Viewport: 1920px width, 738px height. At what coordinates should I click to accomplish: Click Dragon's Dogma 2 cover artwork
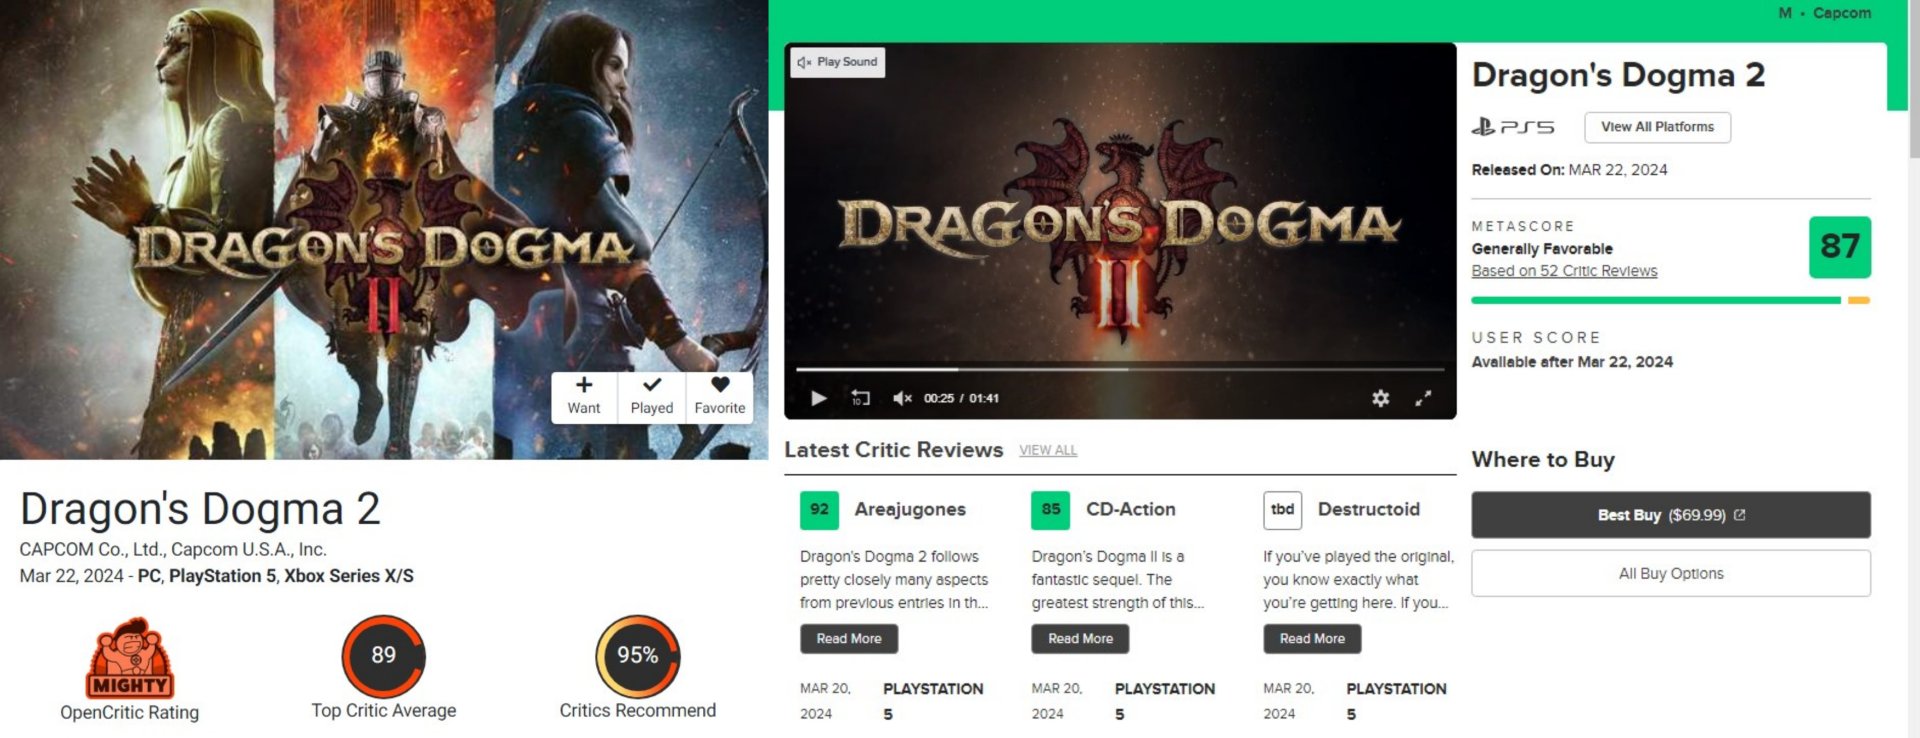point(384,230)
